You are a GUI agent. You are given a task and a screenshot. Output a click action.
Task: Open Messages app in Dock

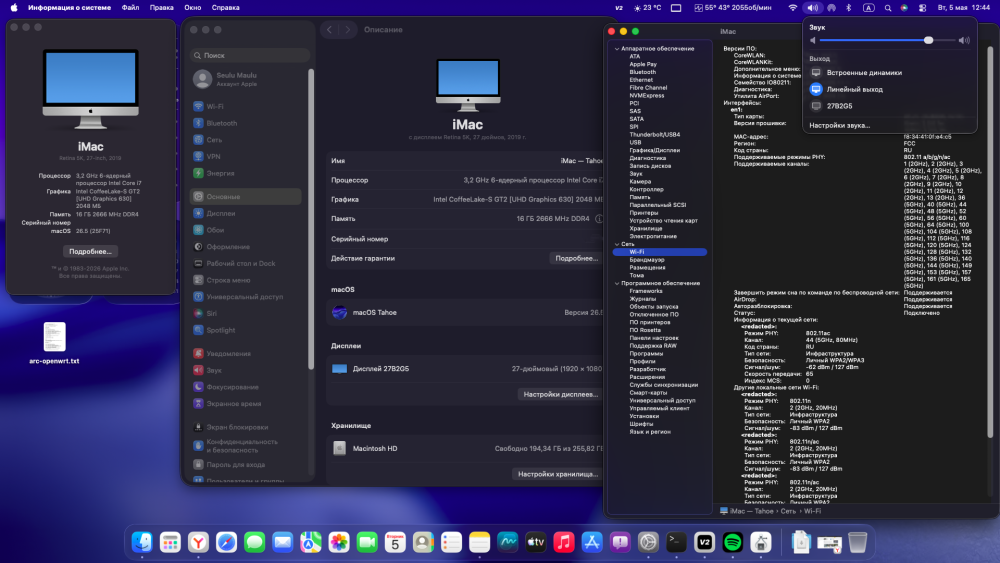[x=254, y=542]
